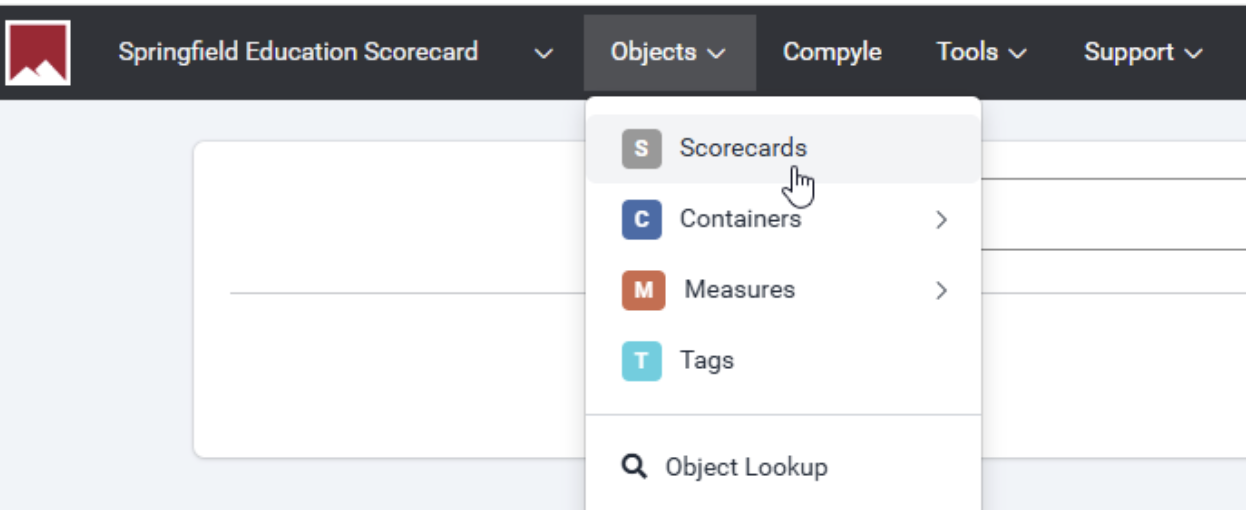
Task: Open Object Lookup from the menu
Action: tap(746, 467)
